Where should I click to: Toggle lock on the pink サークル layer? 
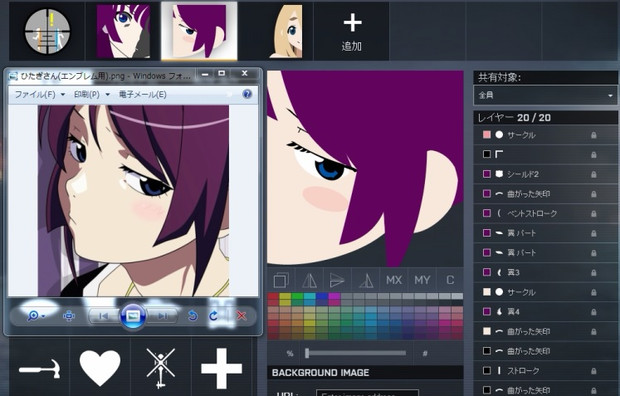594,135
